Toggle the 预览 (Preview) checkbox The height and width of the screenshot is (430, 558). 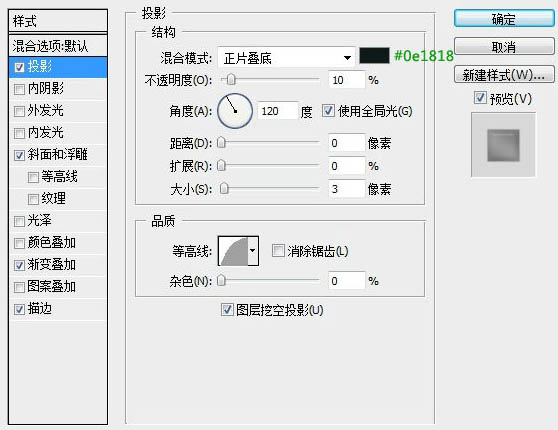coord(480,98)
